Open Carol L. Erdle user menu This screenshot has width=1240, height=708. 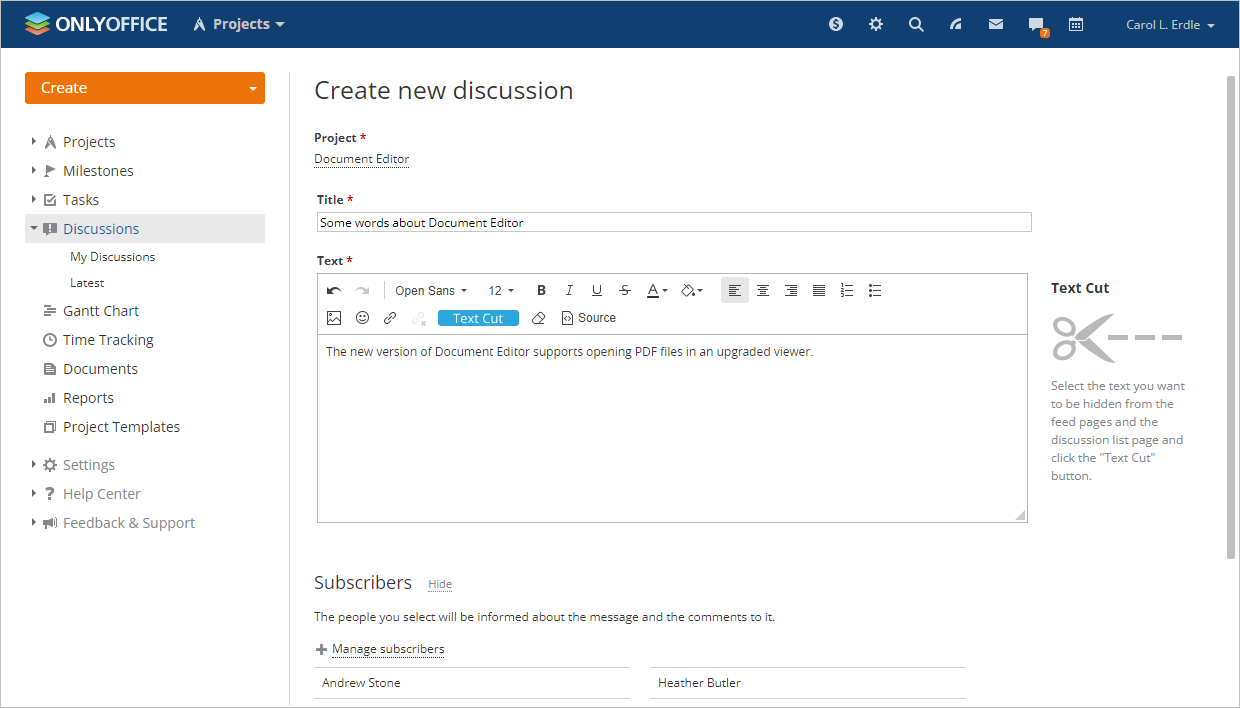click(x=1170, y=25)
